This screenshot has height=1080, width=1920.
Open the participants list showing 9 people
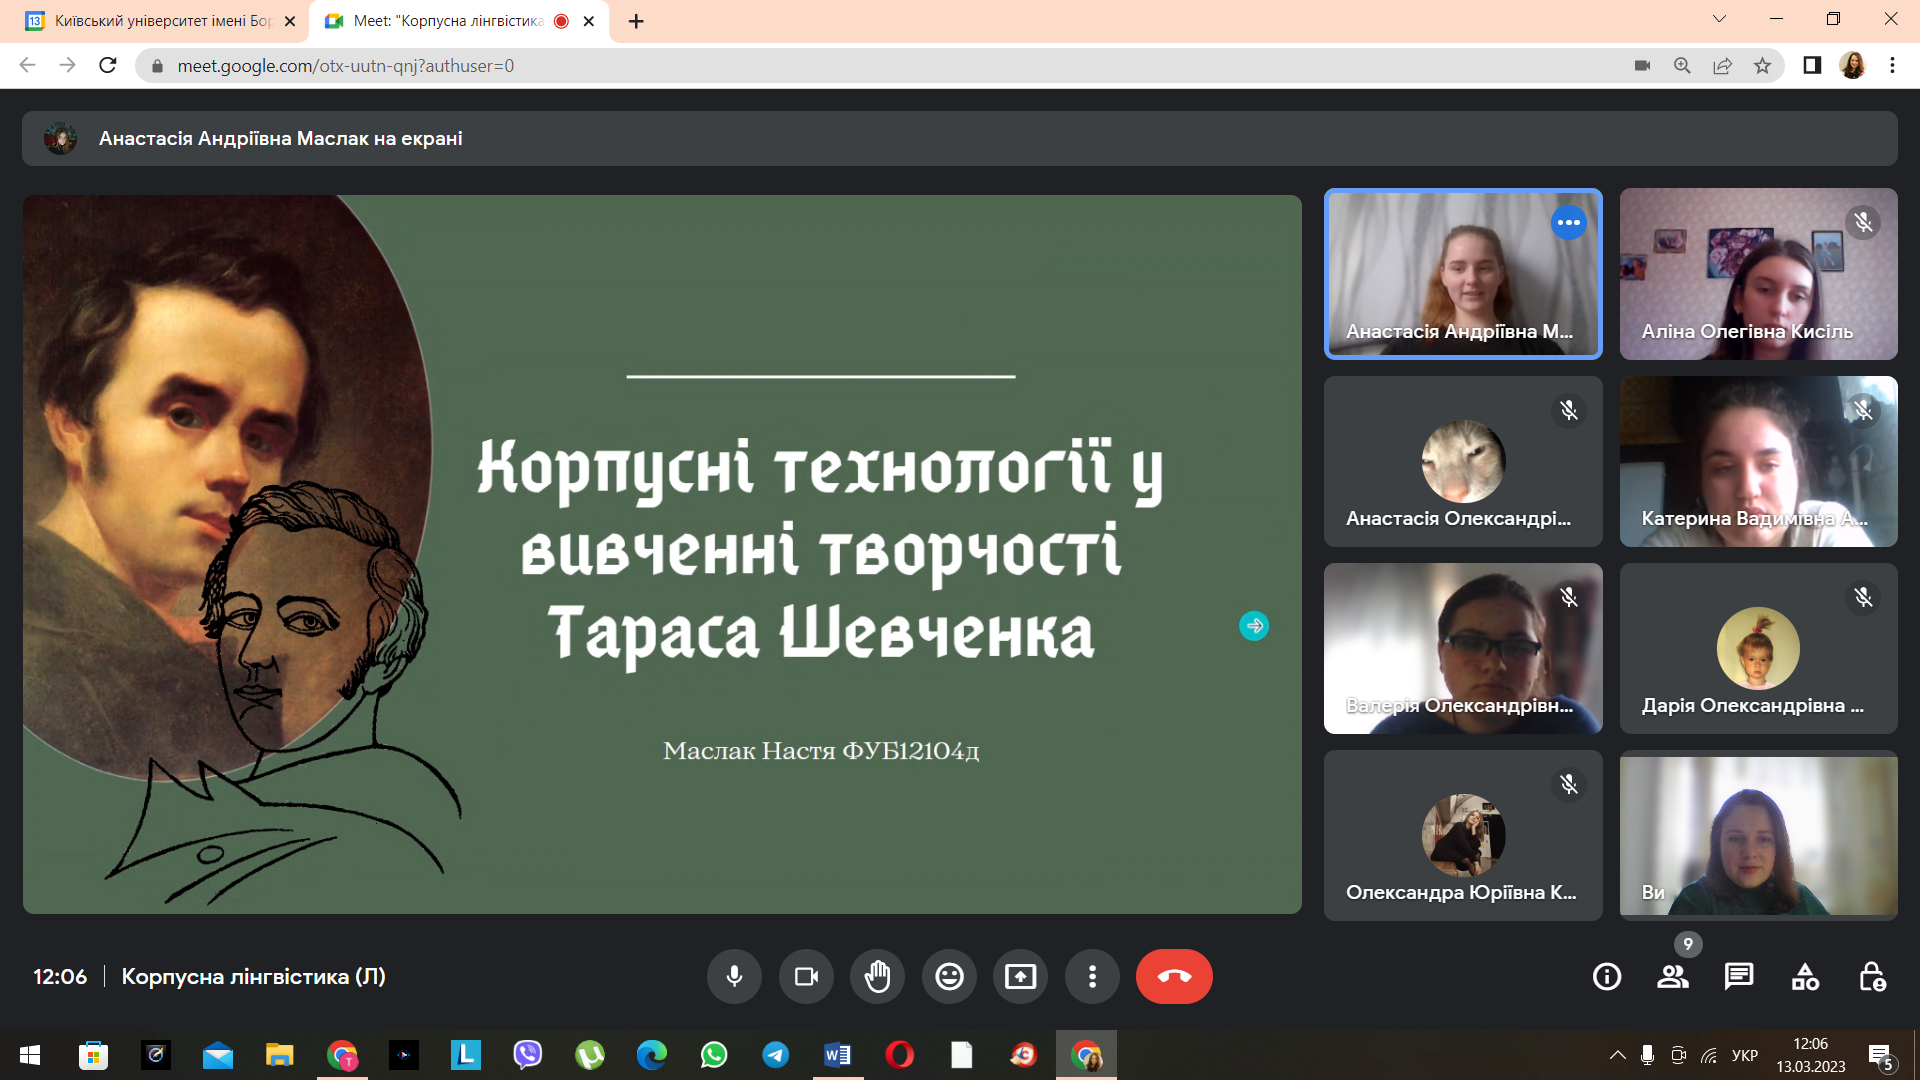tap(1673, 977)
